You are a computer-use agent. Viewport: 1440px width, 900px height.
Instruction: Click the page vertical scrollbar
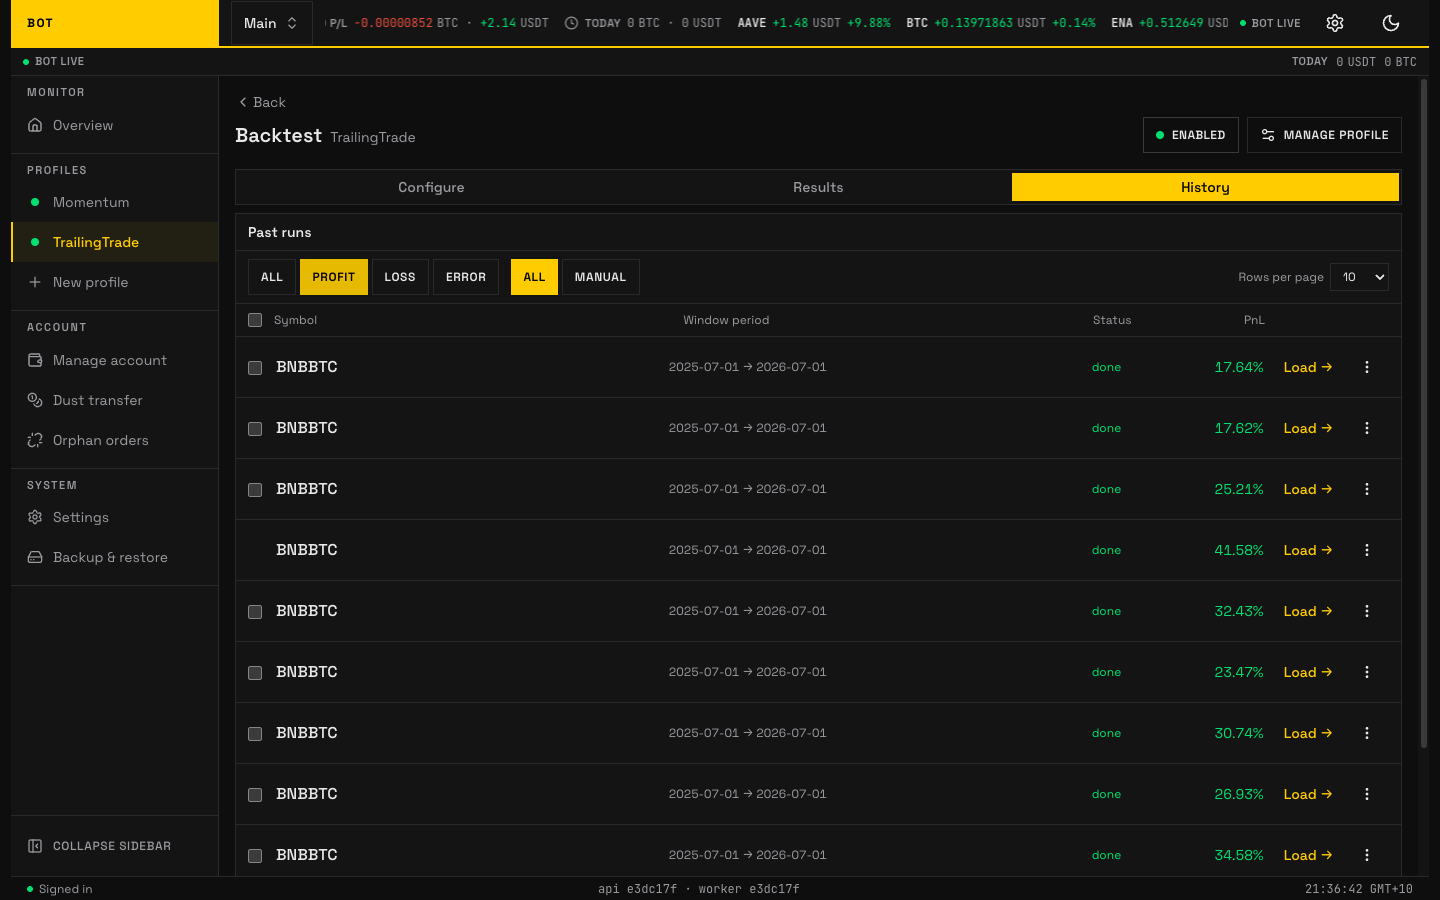[x=1423, y=413]
